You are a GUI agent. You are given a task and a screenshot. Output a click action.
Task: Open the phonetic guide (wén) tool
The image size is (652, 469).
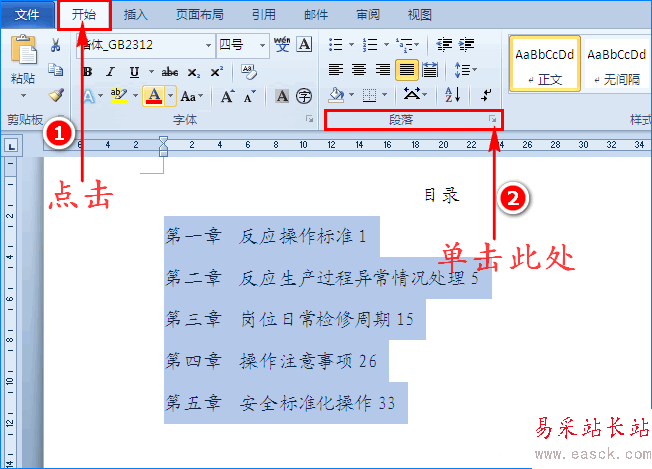(282, 44)
